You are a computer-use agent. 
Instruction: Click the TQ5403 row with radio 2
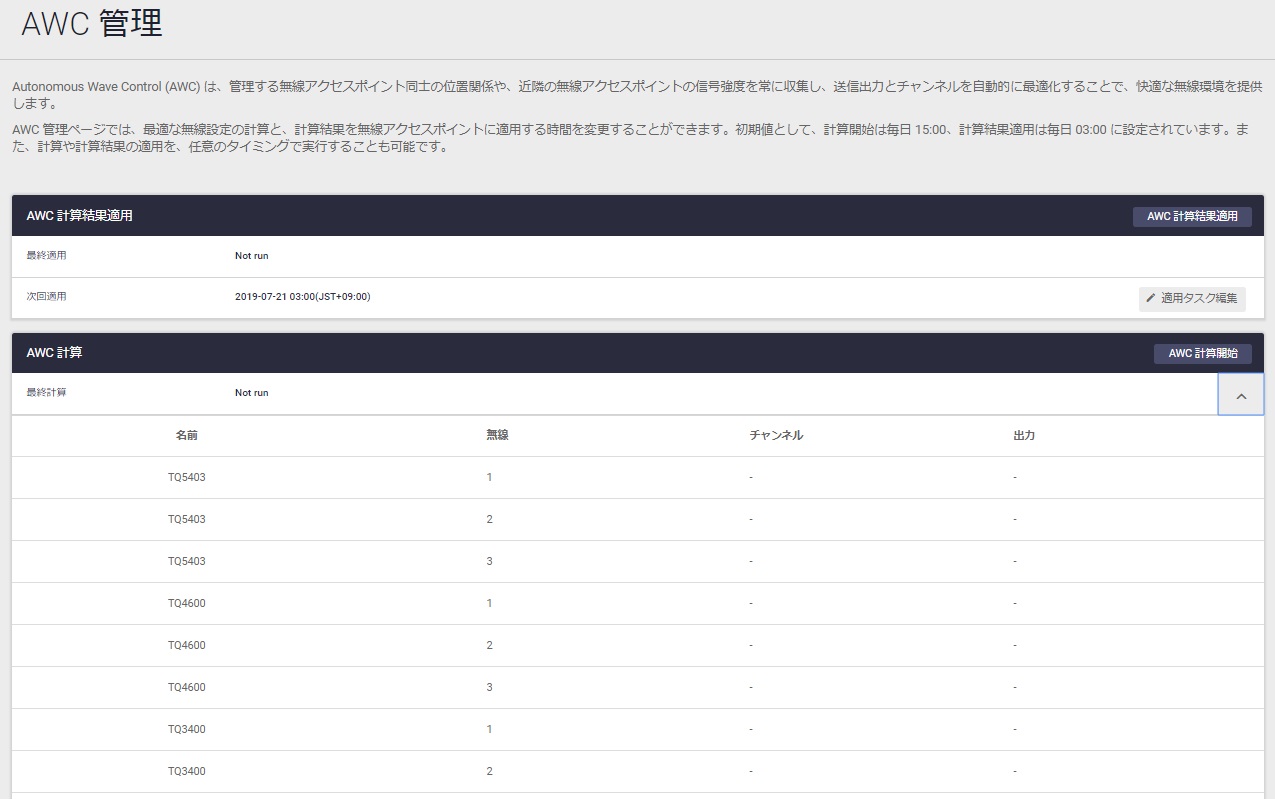[187, 519]
